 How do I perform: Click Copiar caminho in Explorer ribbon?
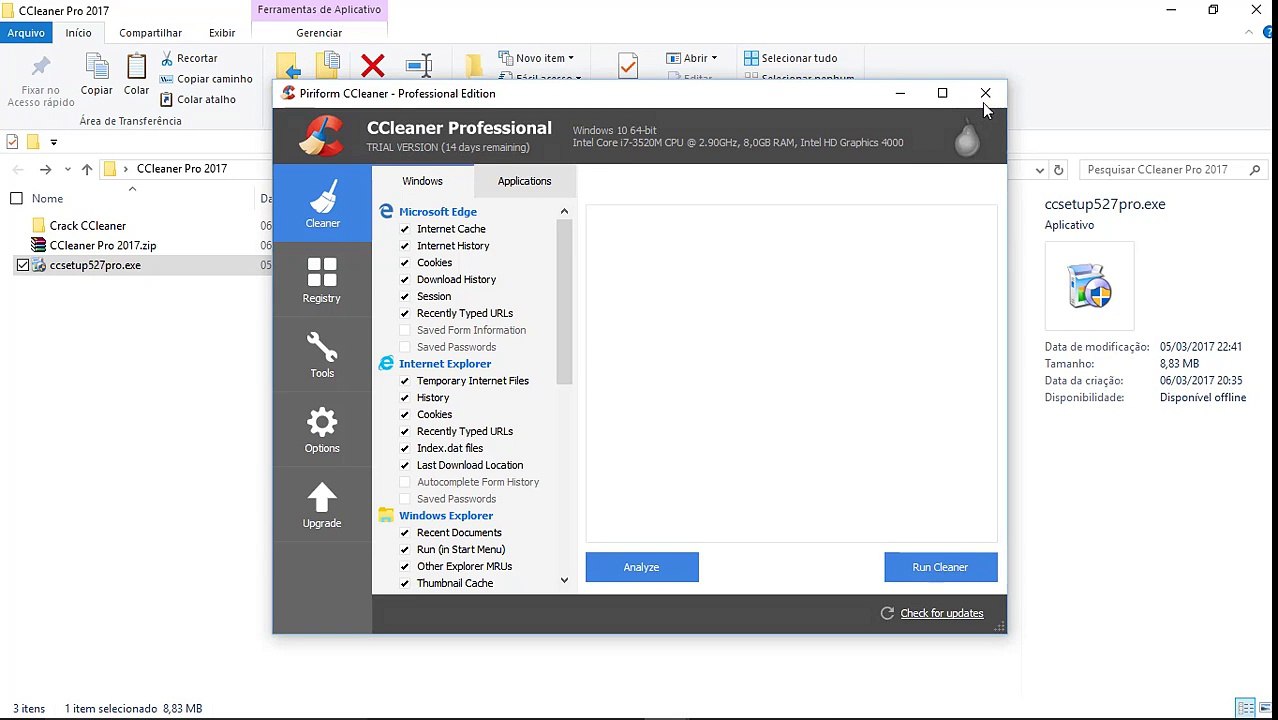206,79
